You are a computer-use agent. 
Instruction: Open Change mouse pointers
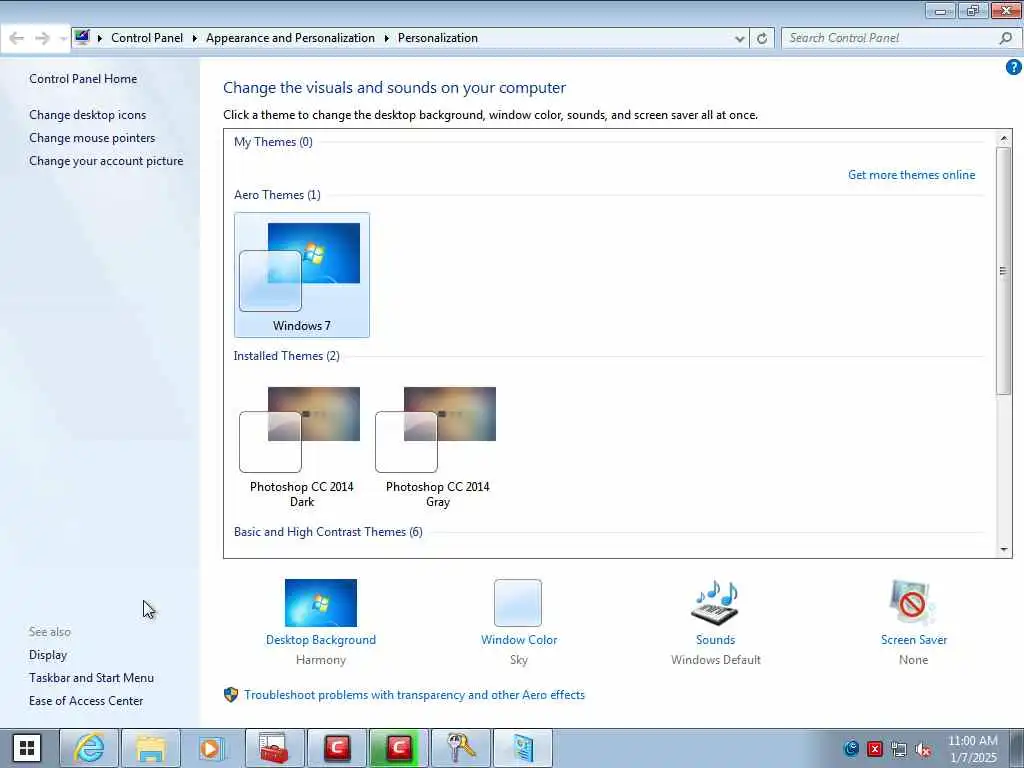(x=92, y=138)
